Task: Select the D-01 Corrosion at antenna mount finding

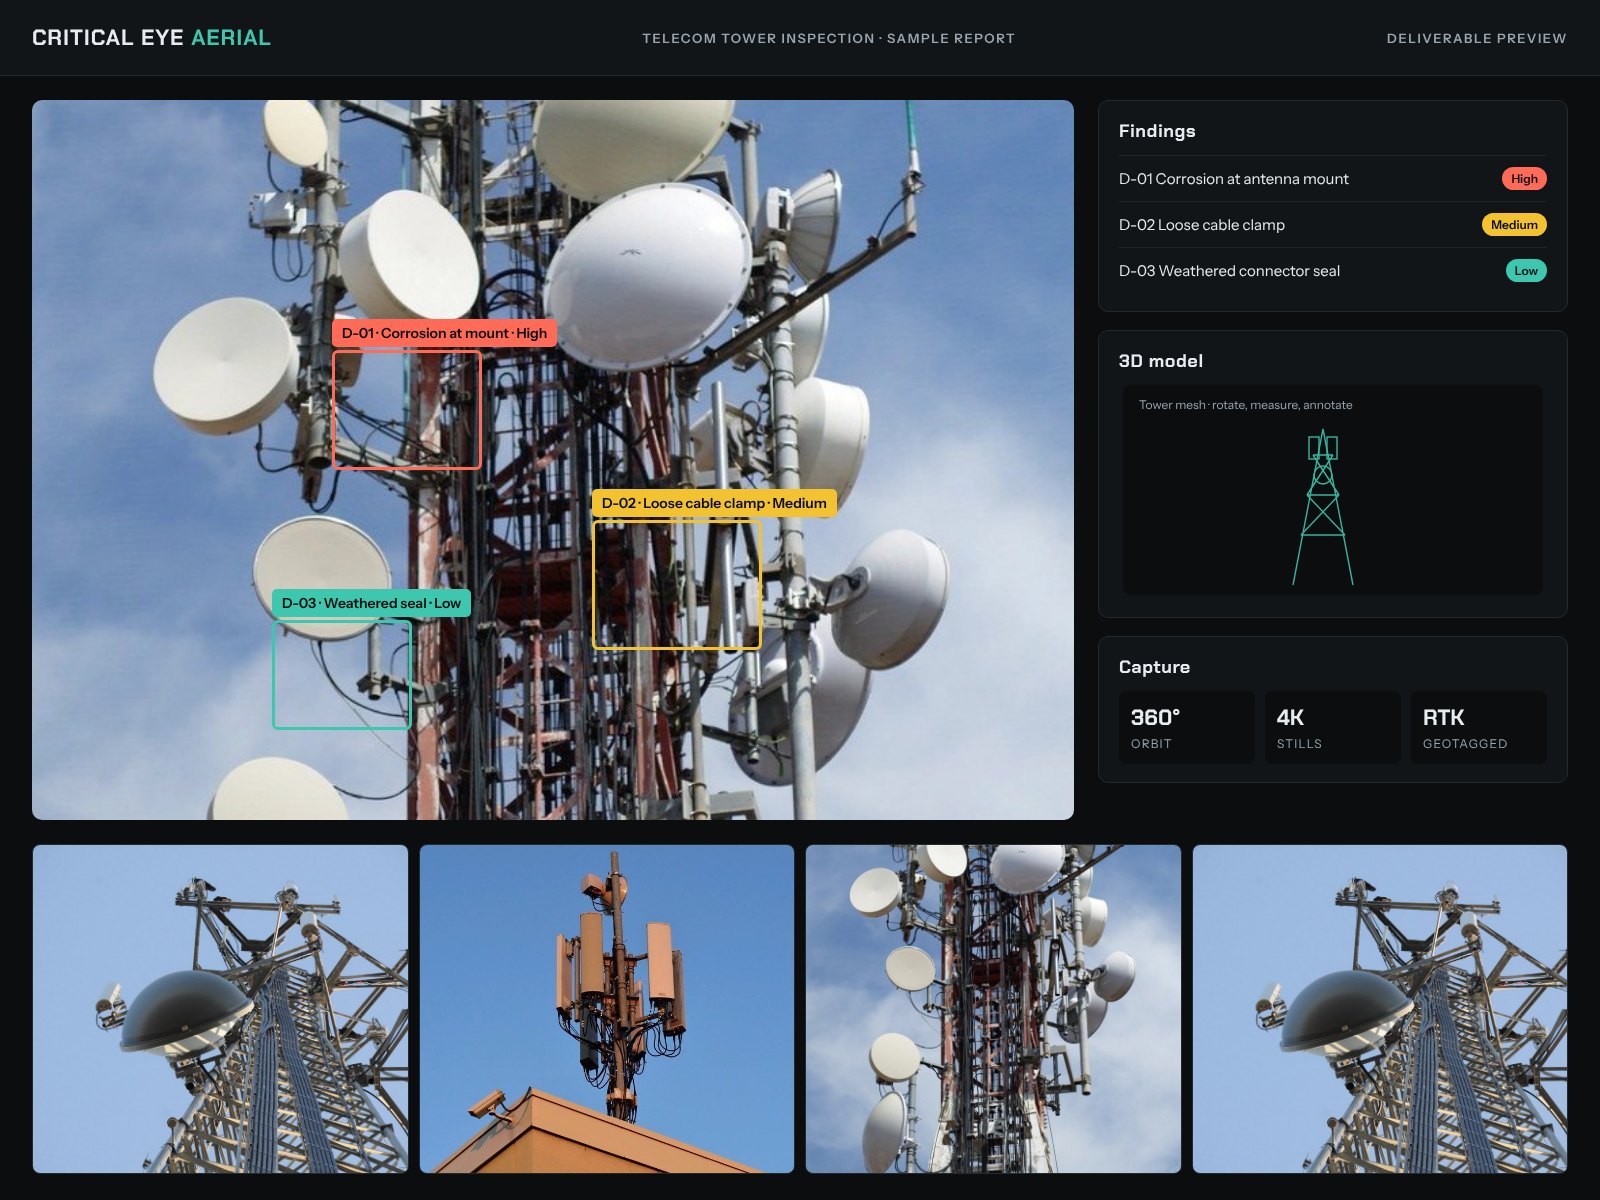Action: pyautogui.click(x=1332, y=179)
